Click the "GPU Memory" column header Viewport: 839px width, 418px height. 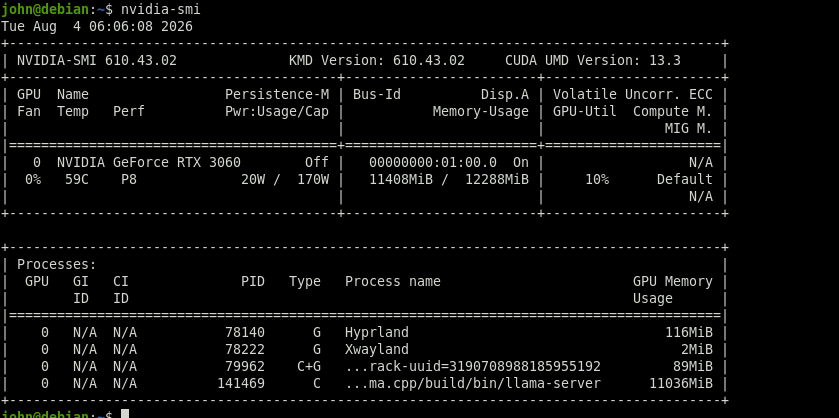673,282
